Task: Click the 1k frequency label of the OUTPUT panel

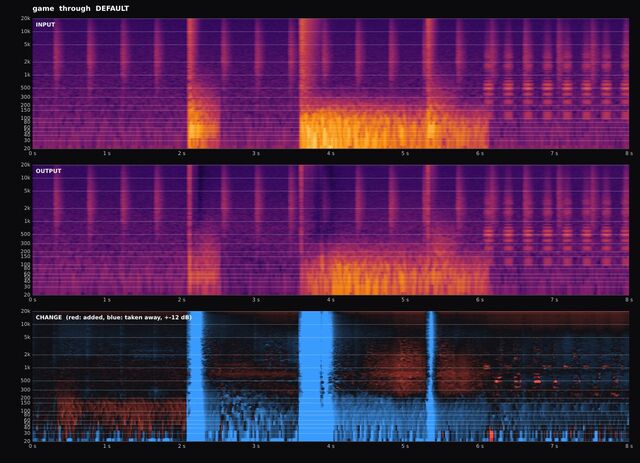Action: [27, 221]
